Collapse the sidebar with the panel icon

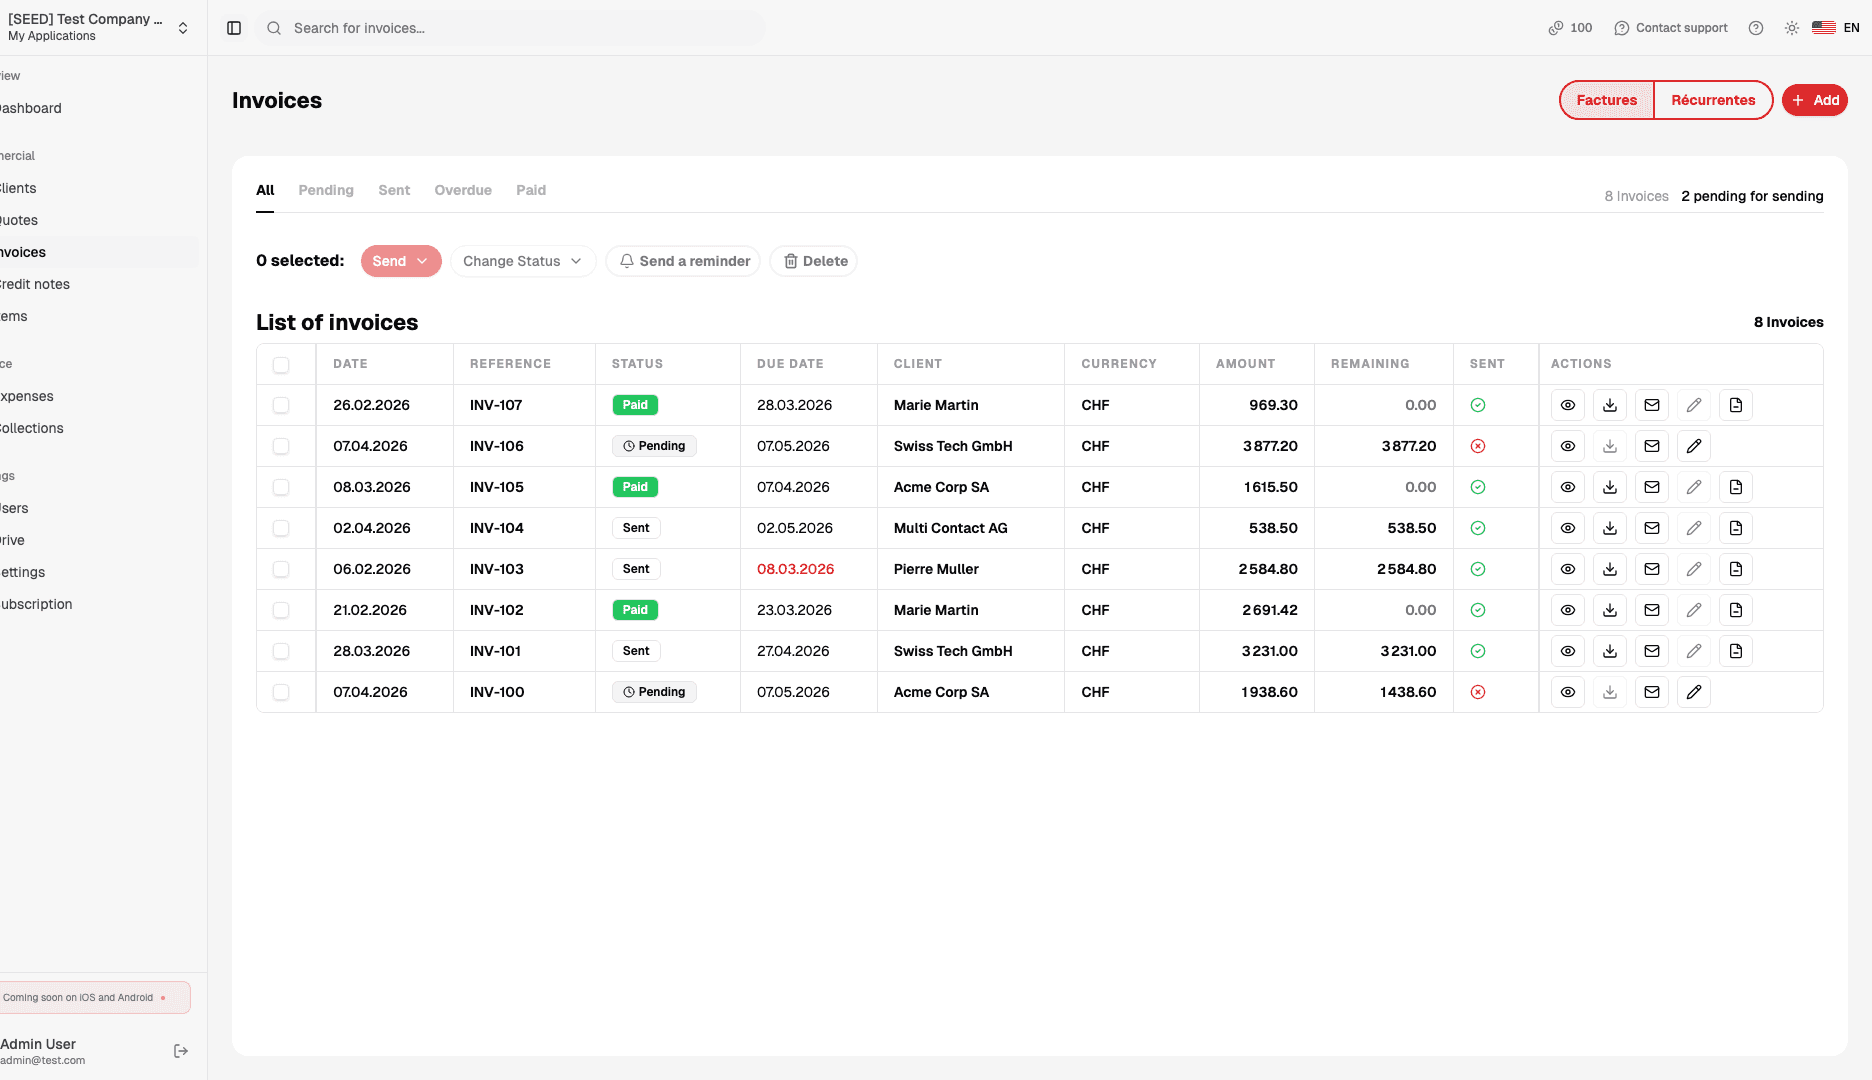[x=234, y=28]
